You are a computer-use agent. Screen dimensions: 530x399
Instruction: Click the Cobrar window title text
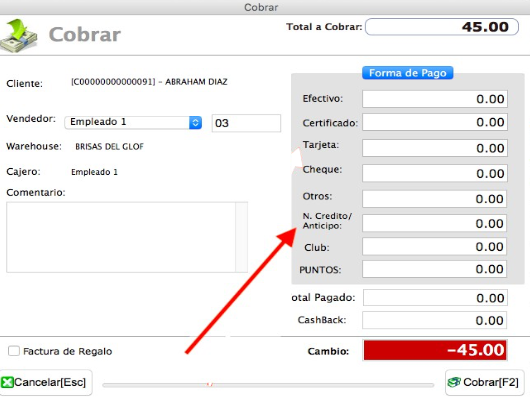pyautogui.click(x=261, y=7)
